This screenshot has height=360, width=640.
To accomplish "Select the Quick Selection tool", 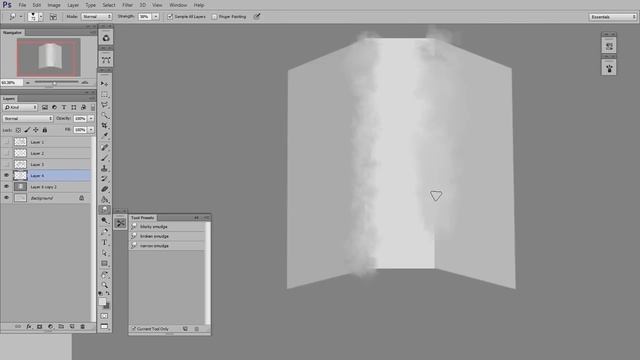I will 104,115.
